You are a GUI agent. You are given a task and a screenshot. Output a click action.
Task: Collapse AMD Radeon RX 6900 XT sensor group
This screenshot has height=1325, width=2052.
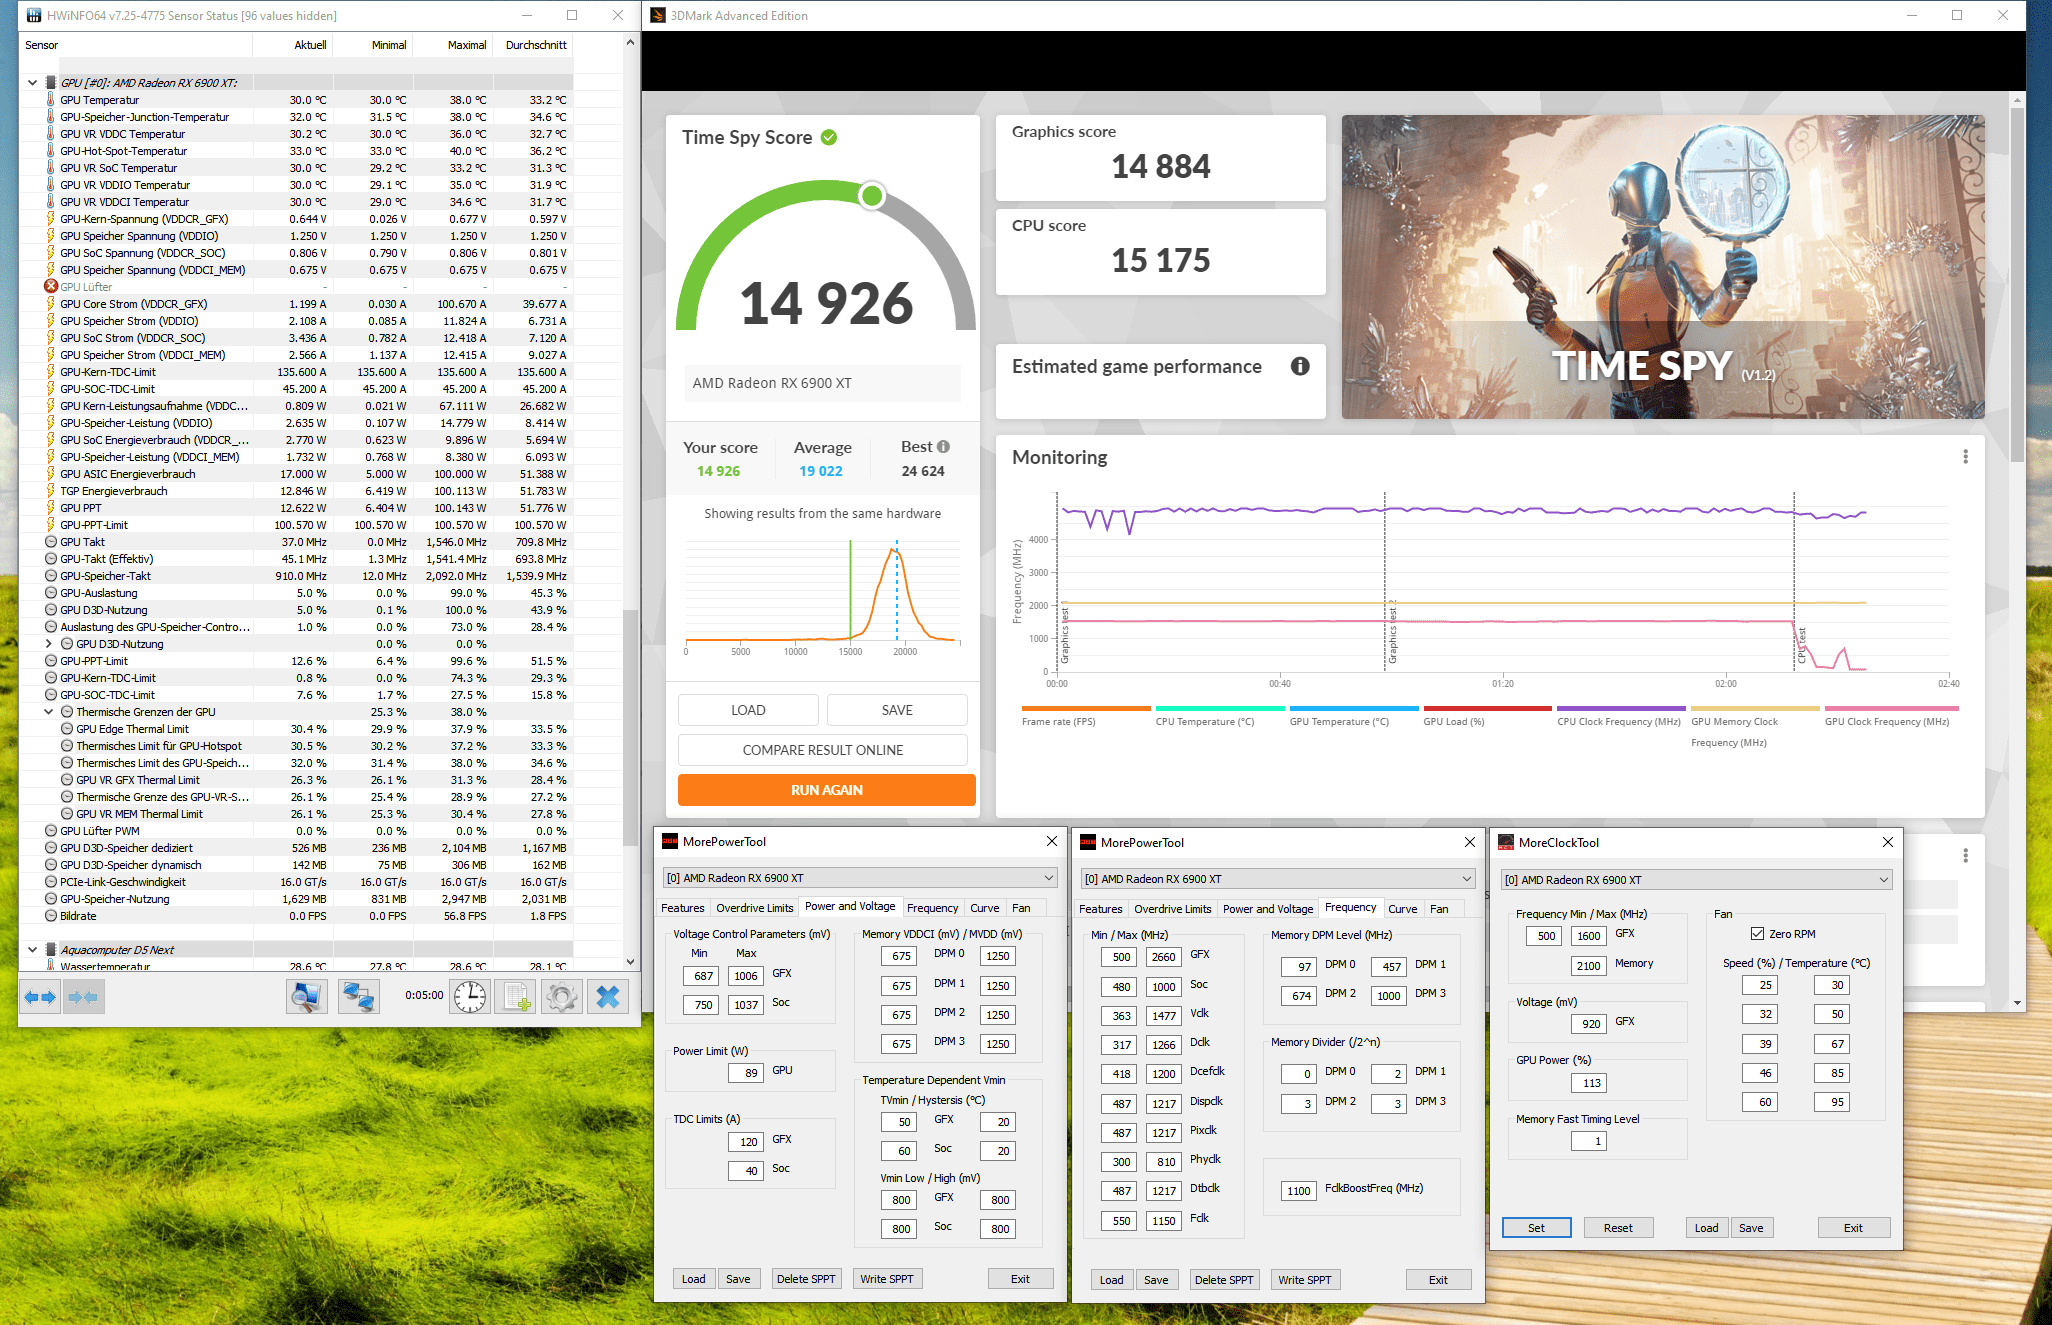[32, 83]
